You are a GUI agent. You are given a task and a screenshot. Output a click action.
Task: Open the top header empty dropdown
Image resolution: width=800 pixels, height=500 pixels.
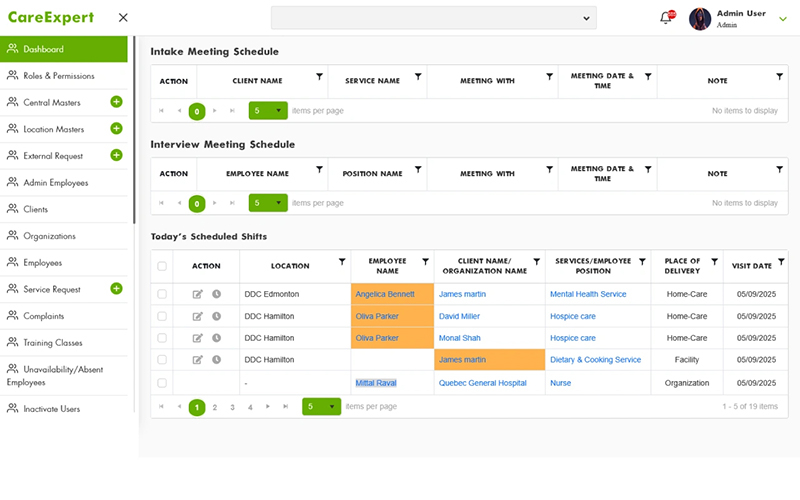coord(433,18)
